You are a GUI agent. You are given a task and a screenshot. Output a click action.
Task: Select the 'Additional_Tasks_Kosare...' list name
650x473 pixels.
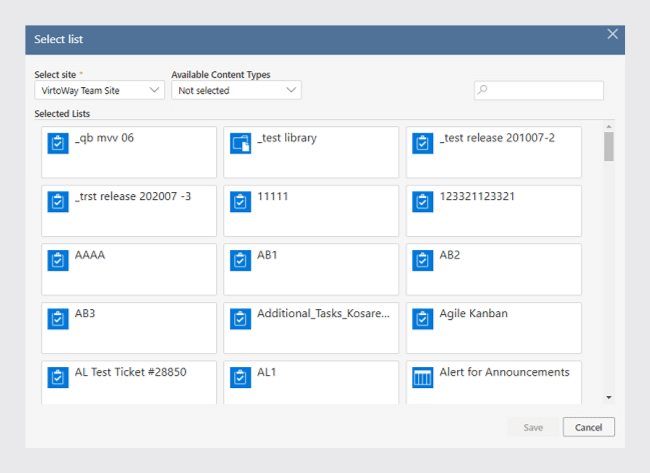tap(323, 314)
